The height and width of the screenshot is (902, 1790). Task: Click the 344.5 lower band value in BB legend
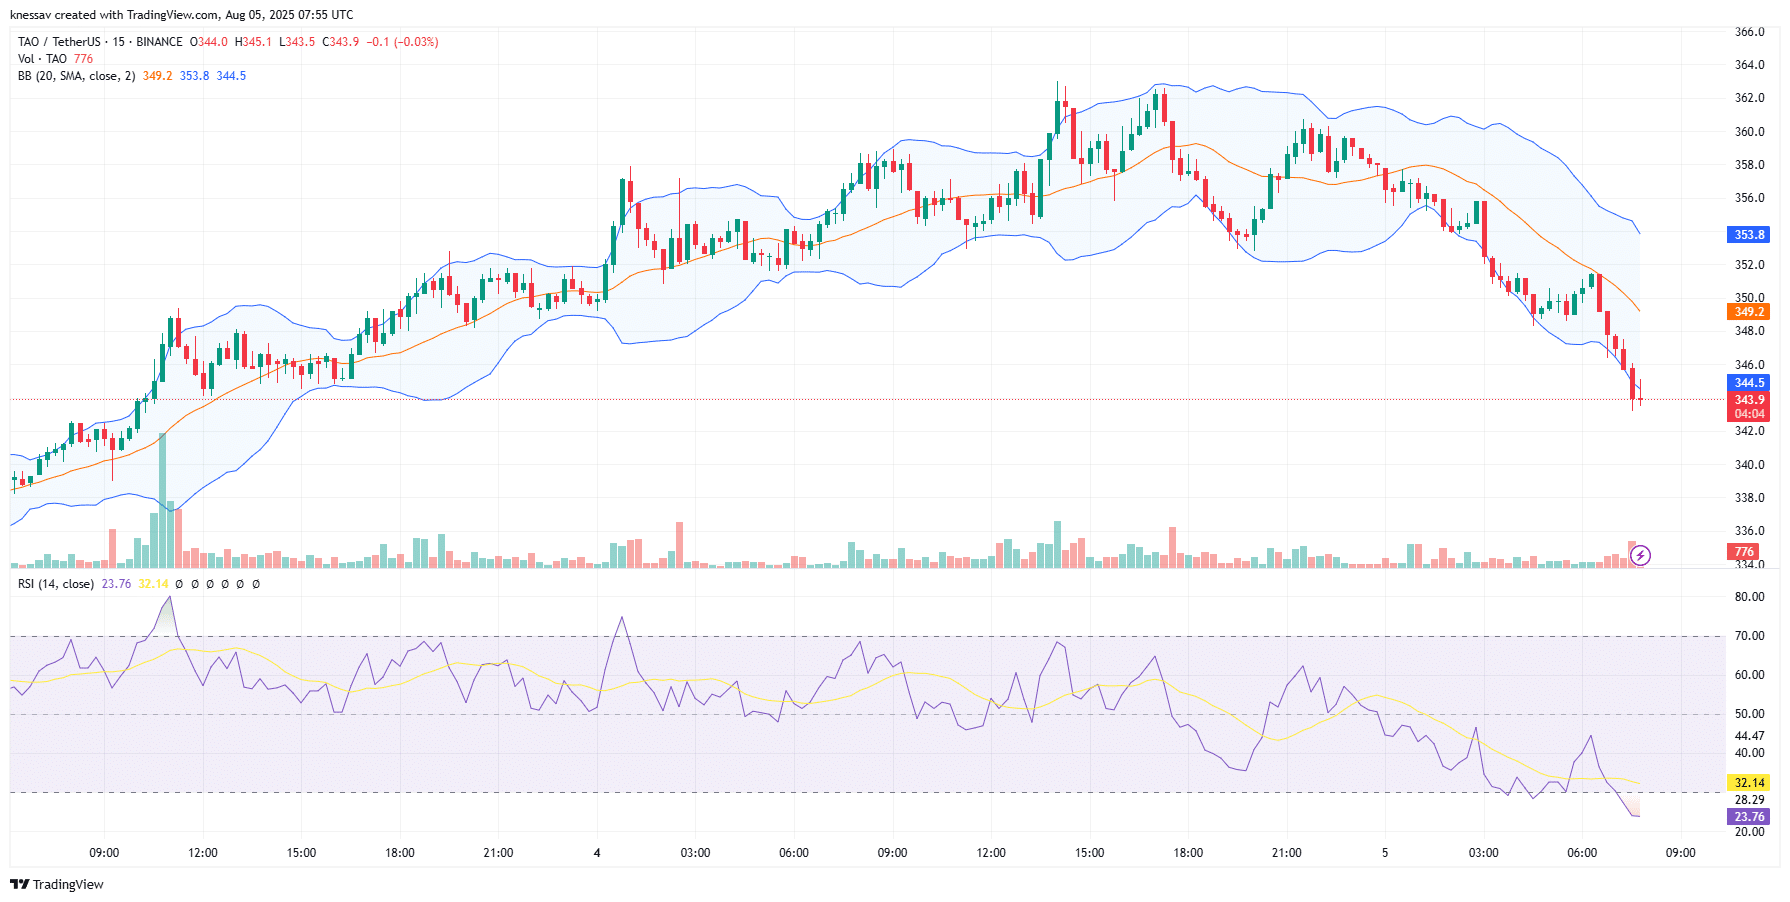(x=231, y=76)
